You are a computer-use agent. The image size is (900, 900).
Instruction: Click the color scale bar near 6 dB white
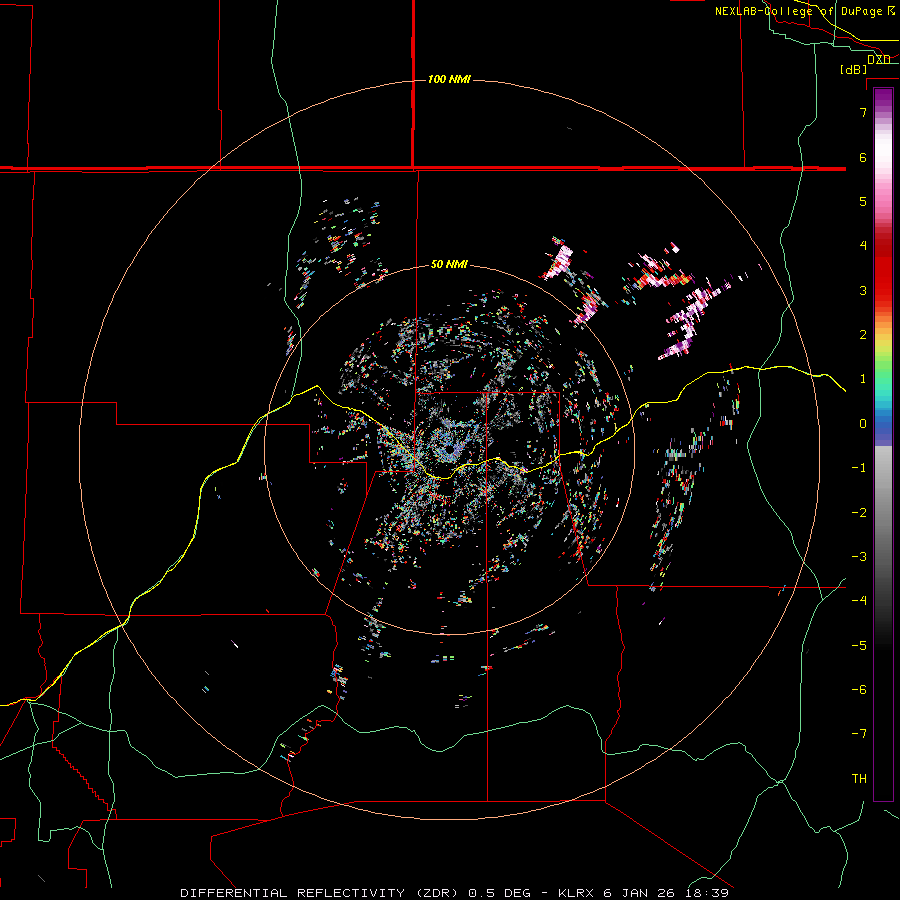883,158
